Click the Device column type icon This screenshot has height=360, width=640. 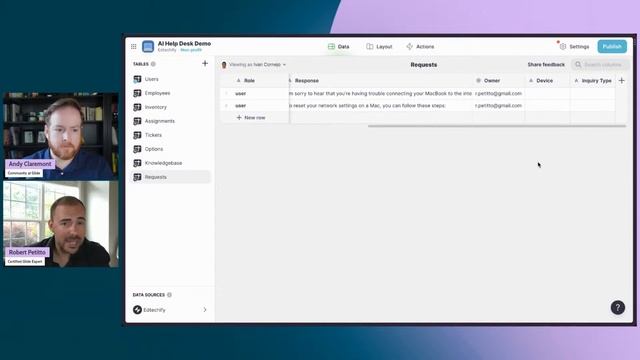(531, 80)
